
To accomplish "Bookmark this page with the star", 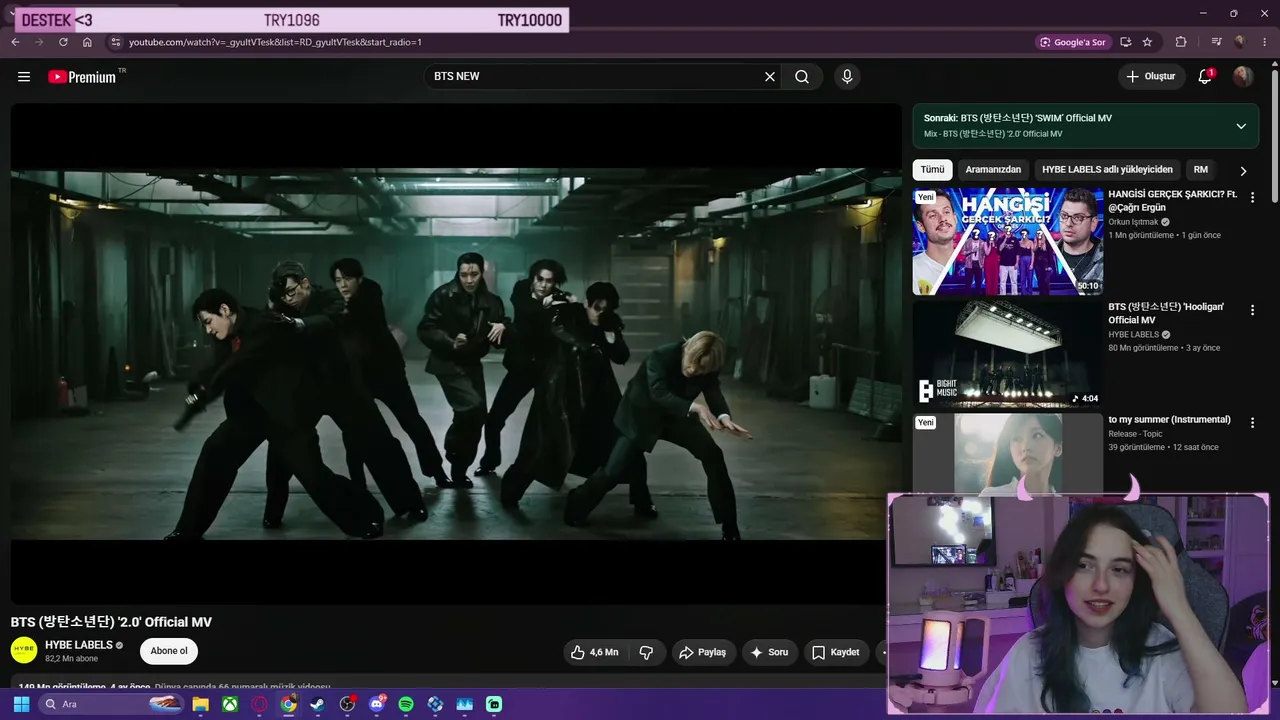I will click(x=1147, y=42).
